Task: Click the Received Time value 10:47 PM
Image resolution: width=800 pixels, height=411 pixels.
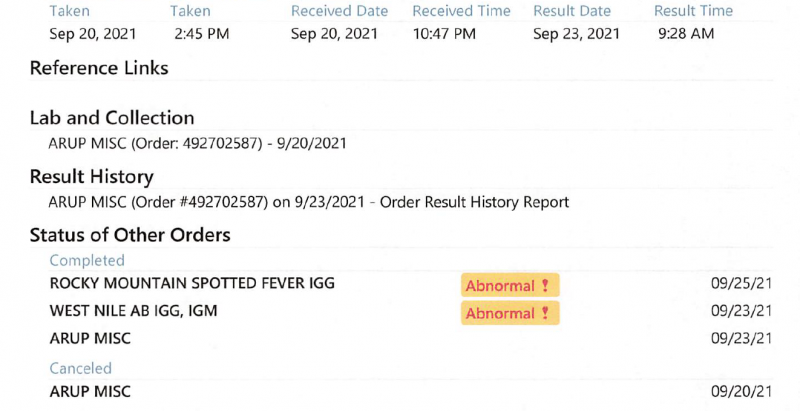Action: pyautogui.click(x=443, y=33)
